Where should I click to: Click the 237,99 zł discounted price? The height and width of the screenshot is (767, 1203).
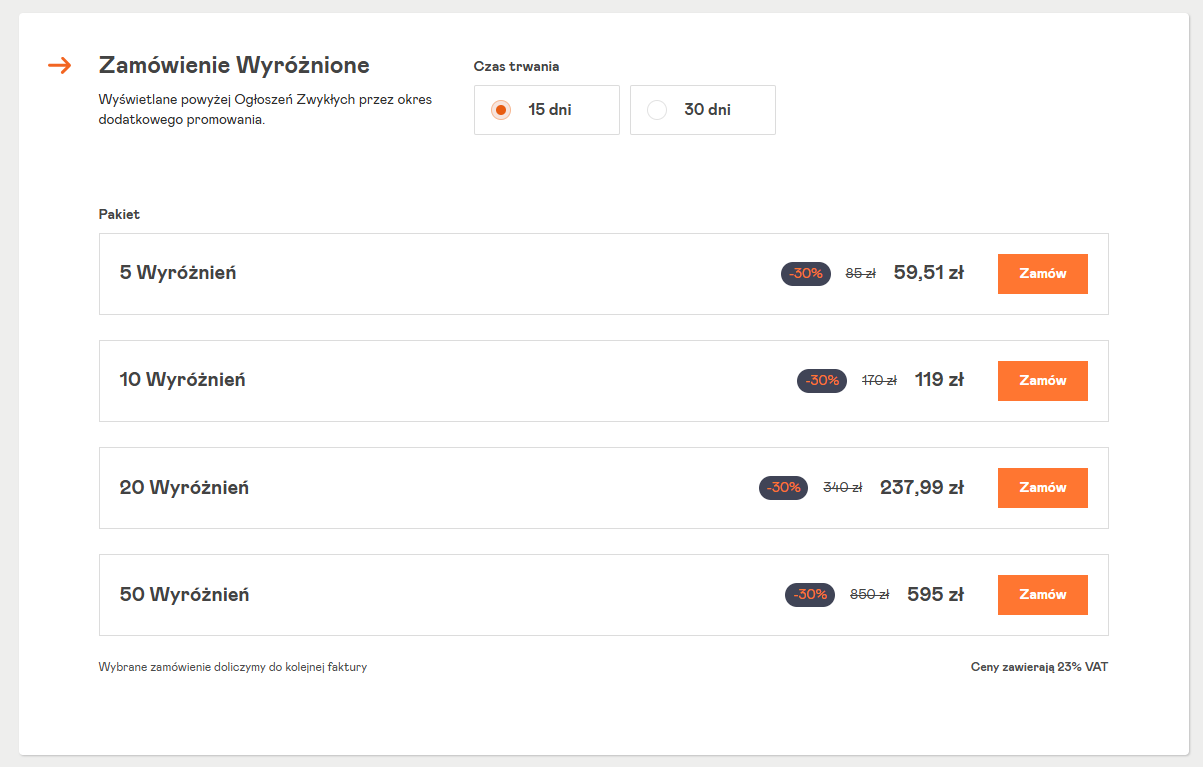[x=921, y=488]
